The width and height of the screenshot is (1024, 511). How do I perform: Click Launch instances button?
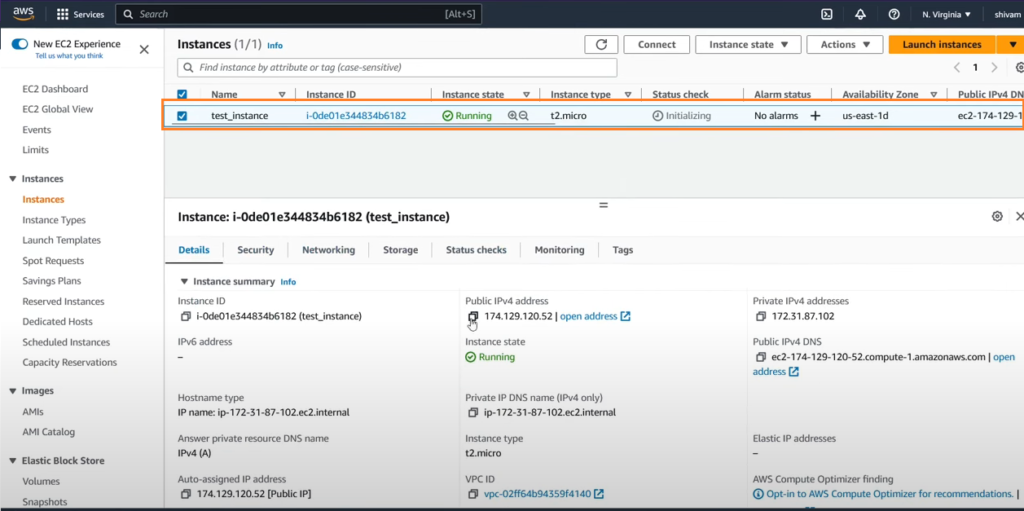pos(942,44)
